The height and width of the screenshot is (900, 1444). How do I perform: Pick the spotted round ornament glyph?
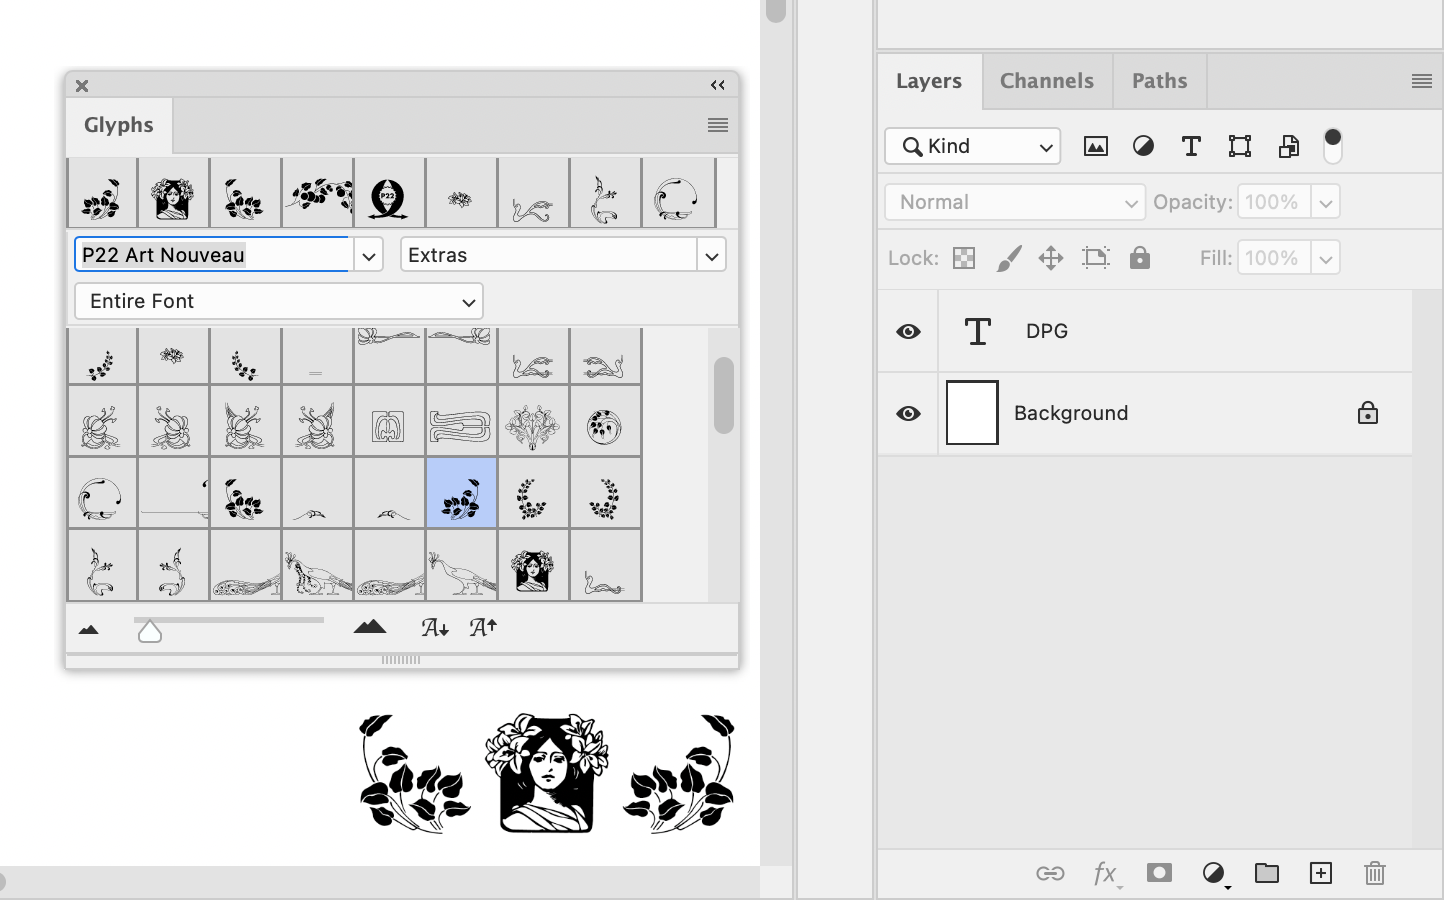pyautogui.click(x=605, y=421)
